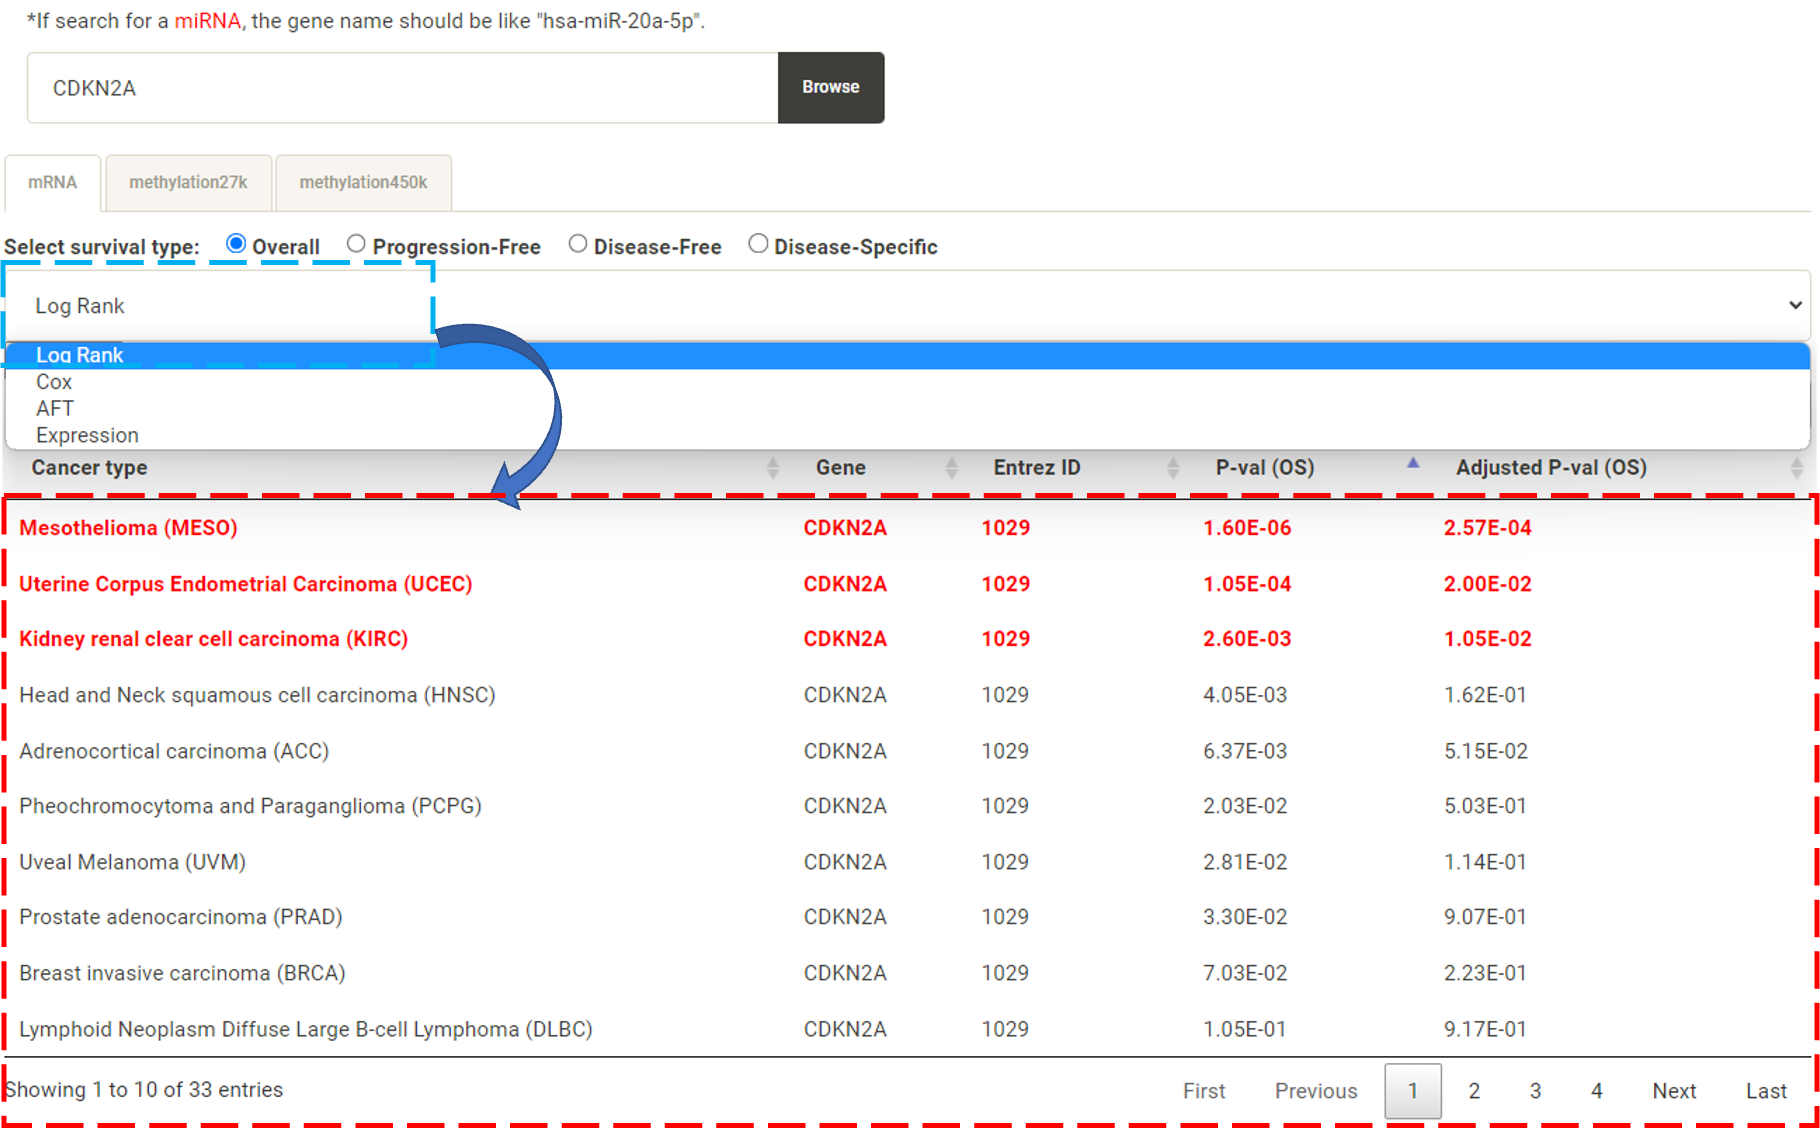Sort by P-val (OS) column arrow
This screenshot has width=1820, height=1129.
[1412, 463]
